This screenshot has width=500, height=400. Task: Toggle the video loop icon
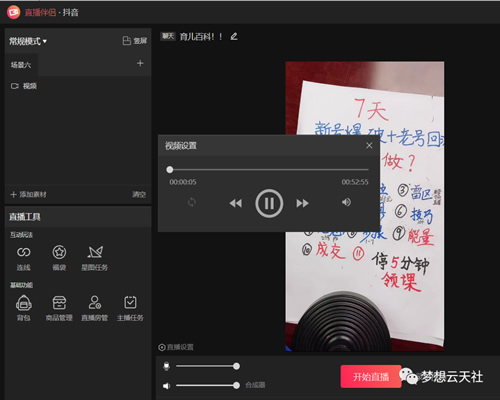(192, 202)
